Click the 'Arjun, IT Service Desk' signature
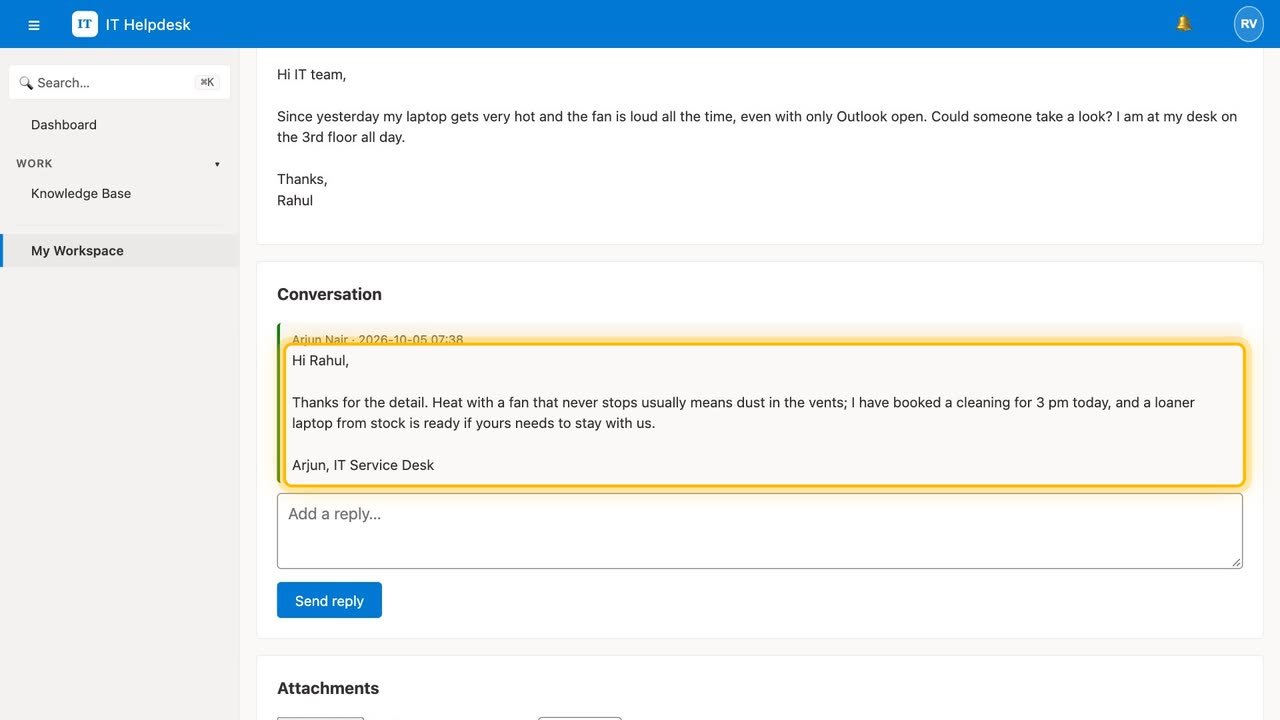The height and width of the screenshot is (720, 1280). pyautogui.click(x=363, y=465)
